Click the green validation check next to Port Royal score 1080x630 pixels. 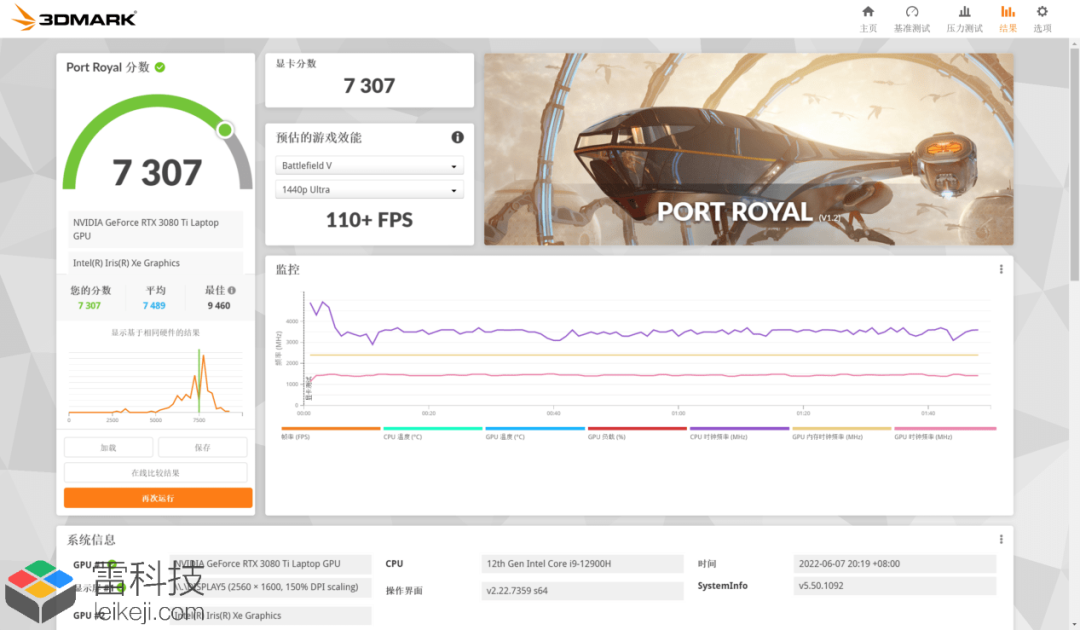point(160,67)
